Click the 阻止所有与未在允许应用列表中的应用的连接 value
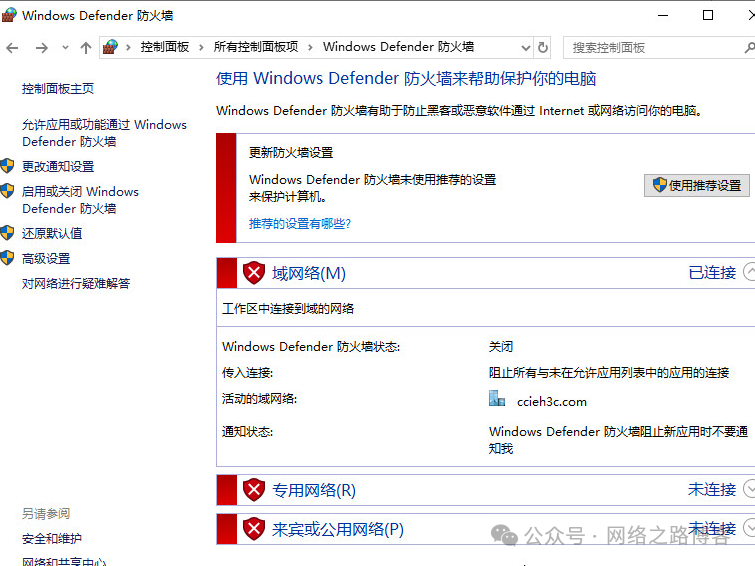The image size is (755, 566). tap(609, 373)
